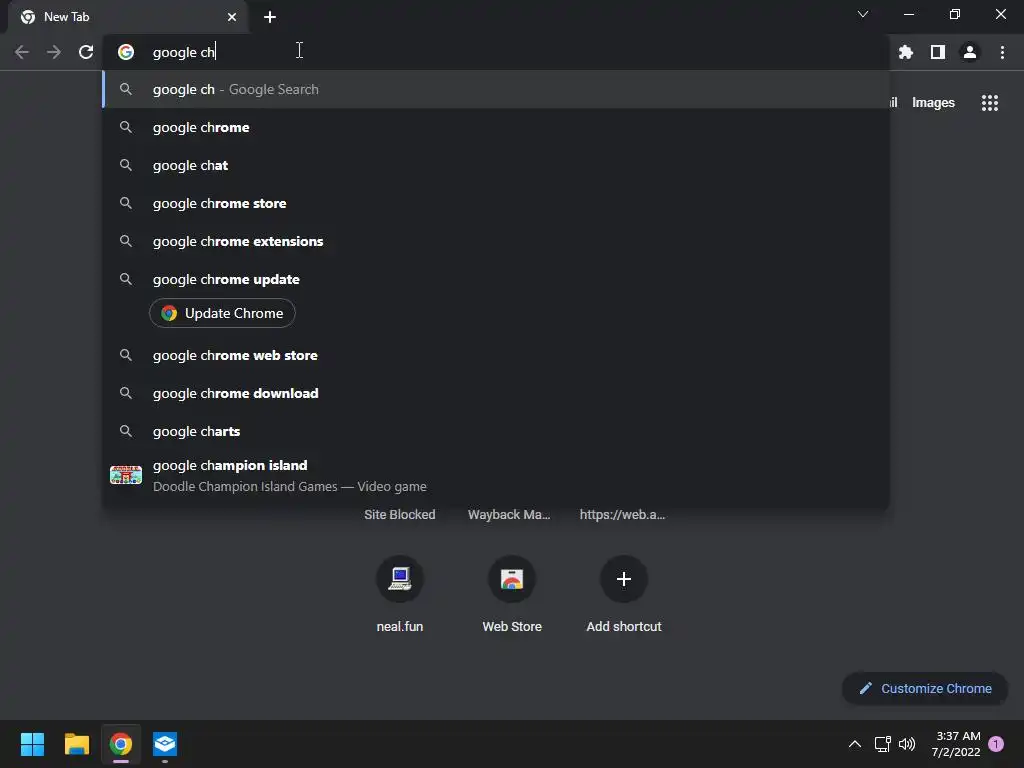1024x768 pixels.
Task: Open the clock and date flyout
Action: pyautogui.click(x=956, y=744)
